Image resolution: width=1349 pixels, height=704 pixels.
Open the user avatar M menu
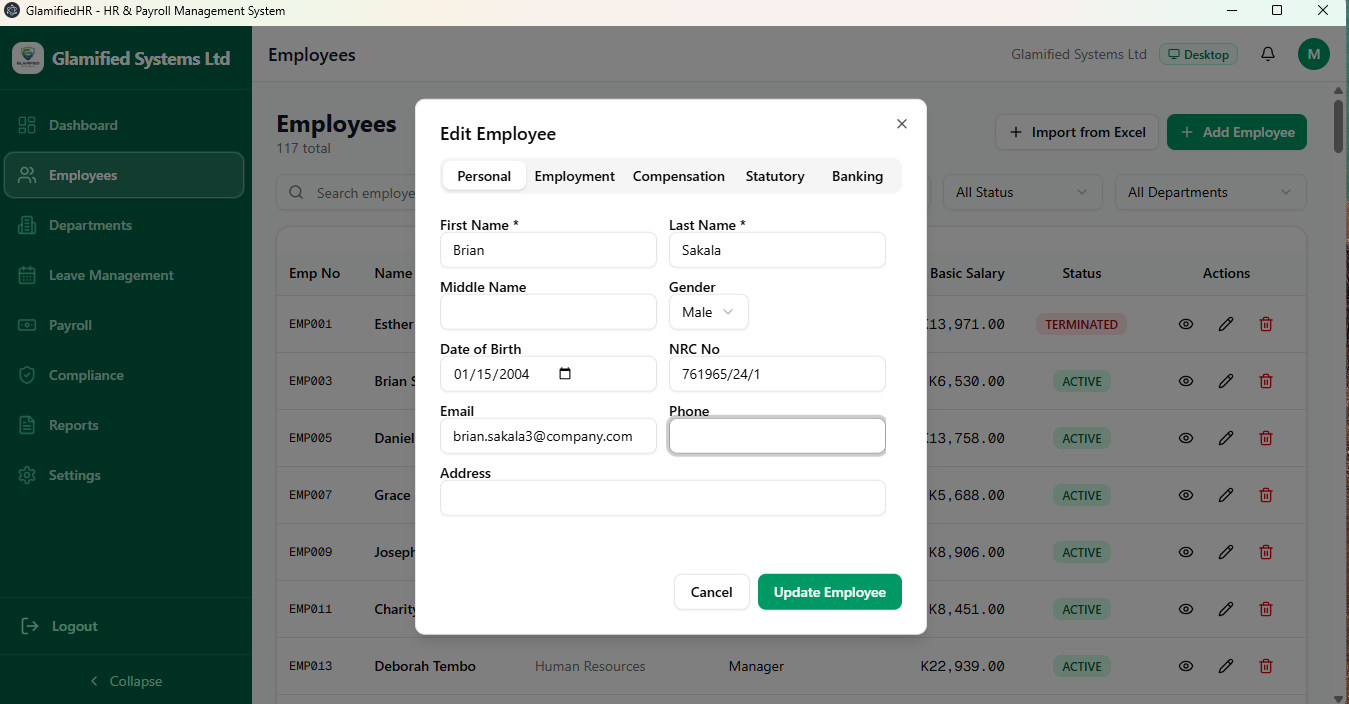(1314, 54)
